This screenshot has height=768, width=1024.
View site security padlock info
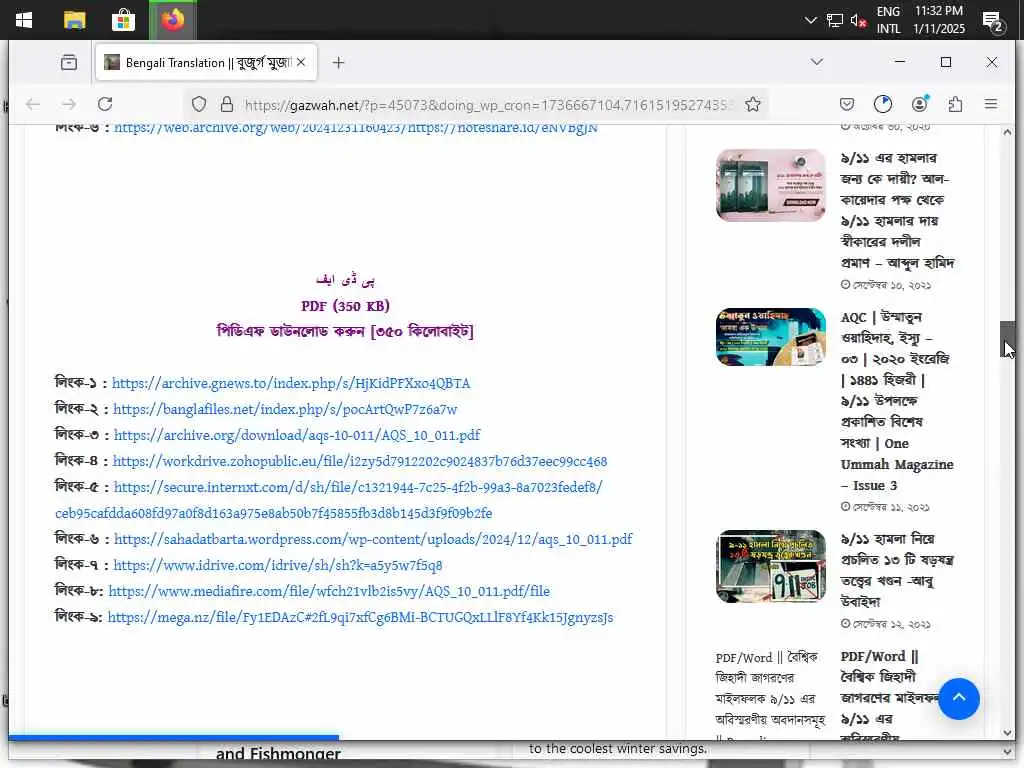pos(227,104)
